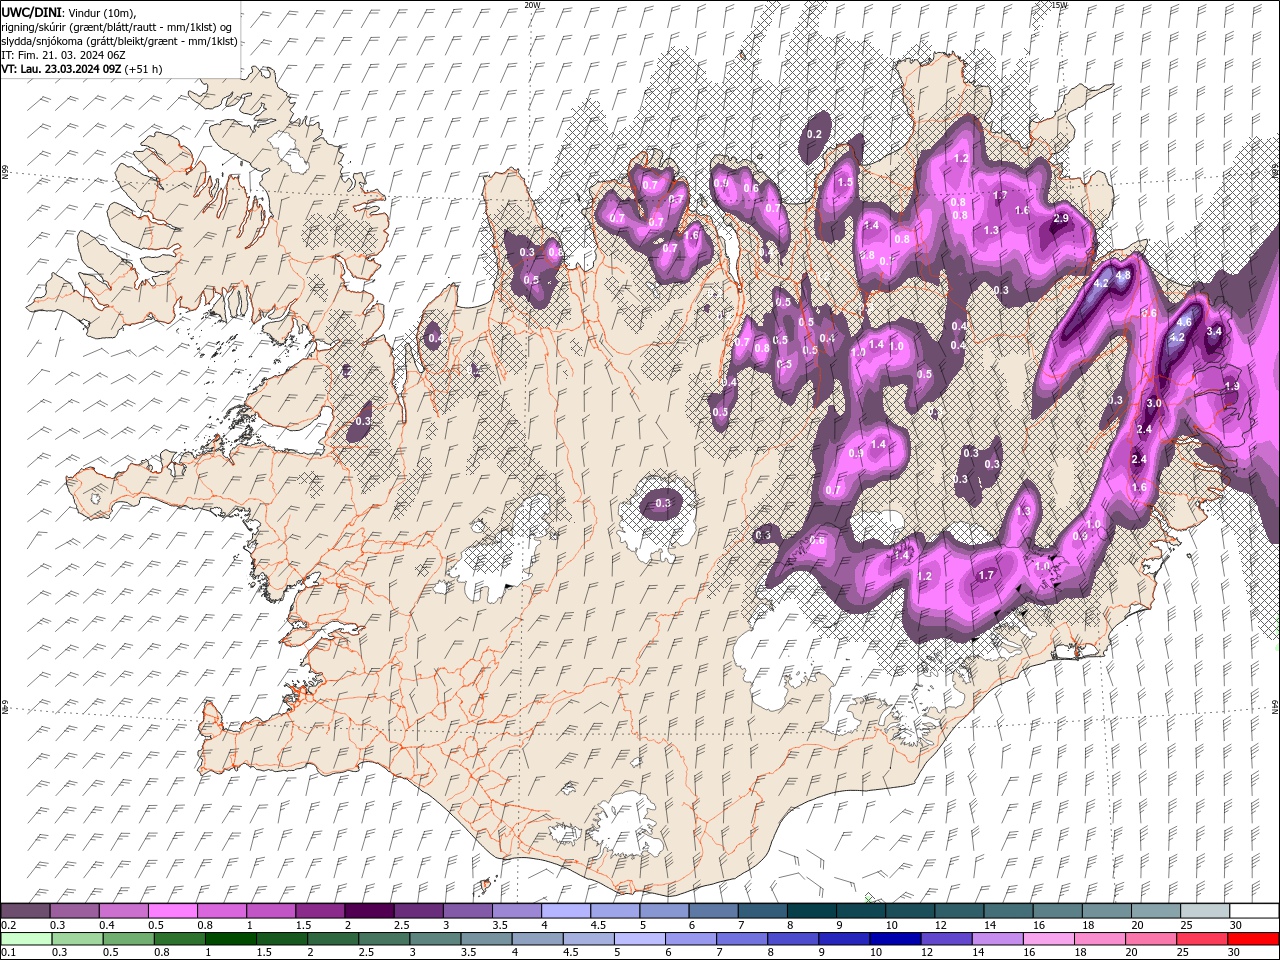Upper legend: click swatch between 5 and 6
Screen dimensions: 1280x960
[x=664, y=911]
